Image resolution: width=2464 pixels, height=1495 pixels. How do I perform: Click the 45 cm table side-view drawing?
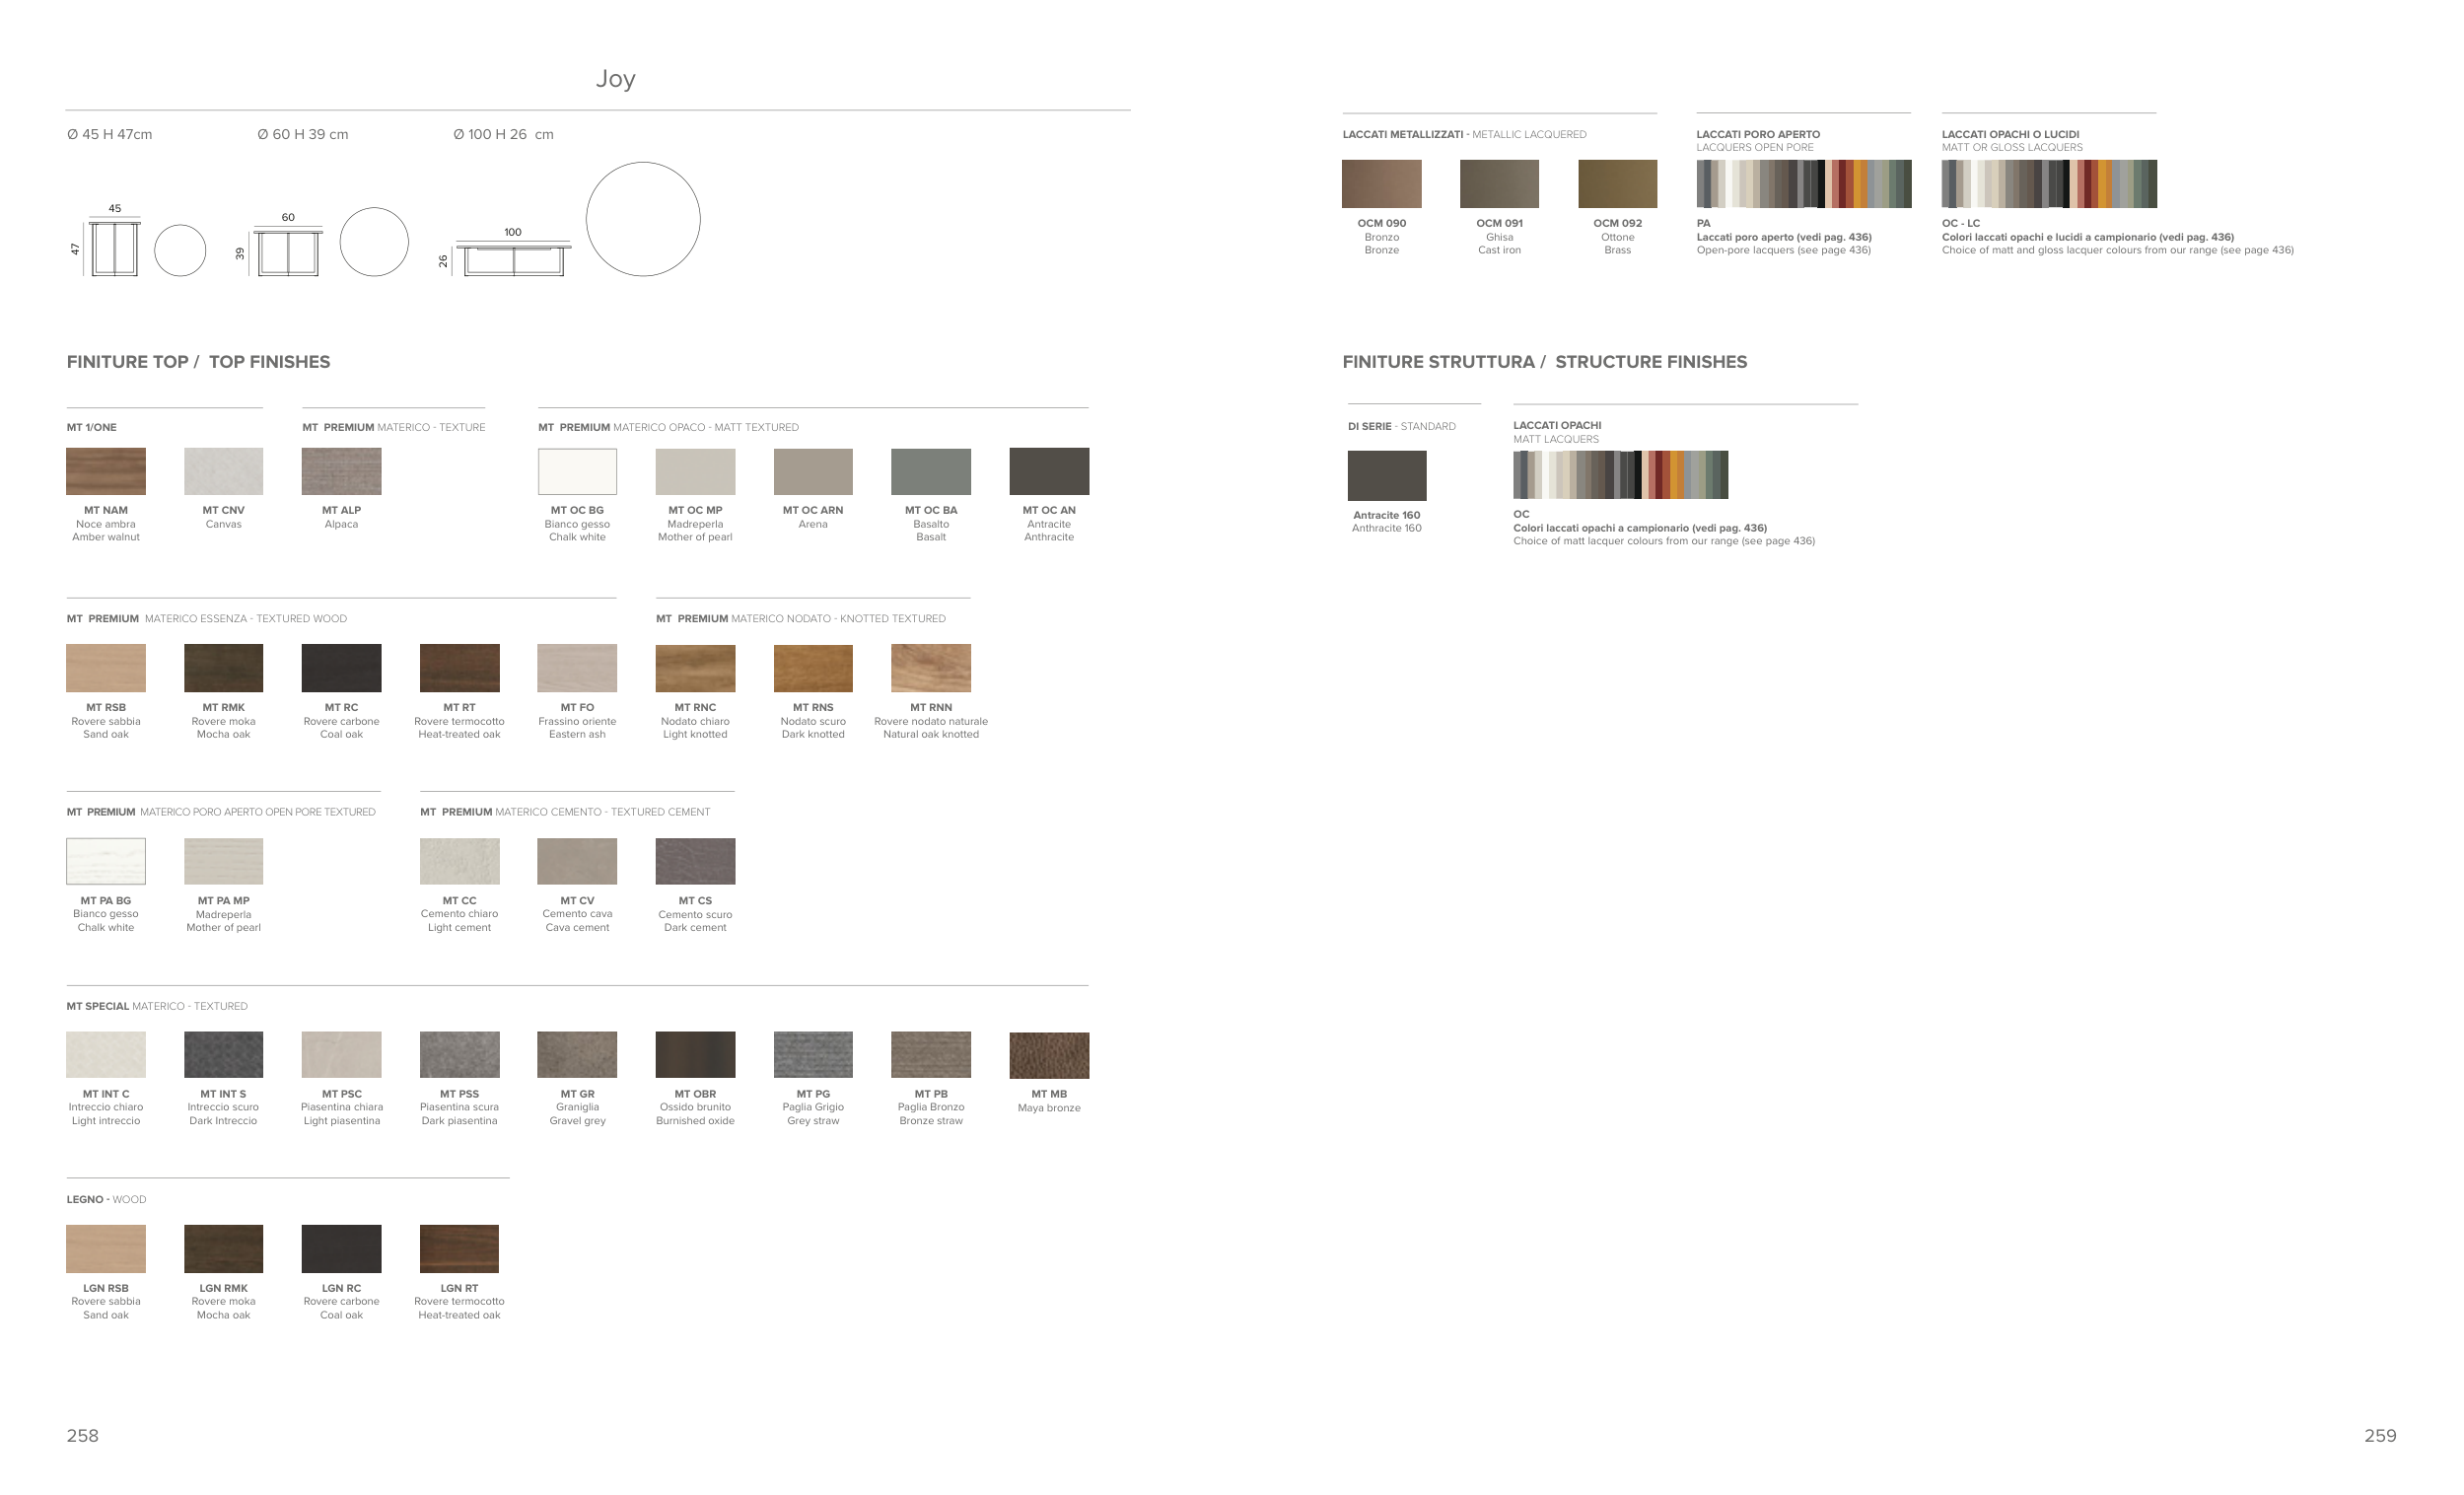point(114,248)
